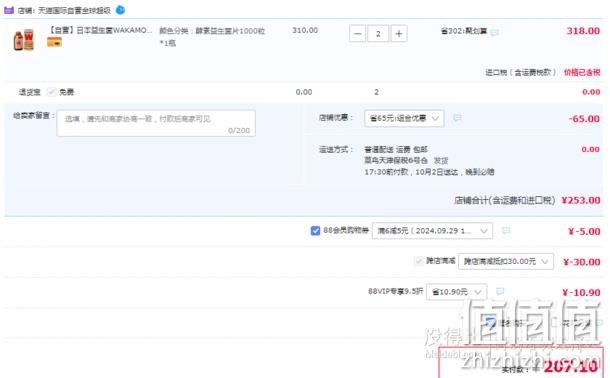Click the 310.00 unit price
This screenshot has width=610, height=378.
click(305, 30)
